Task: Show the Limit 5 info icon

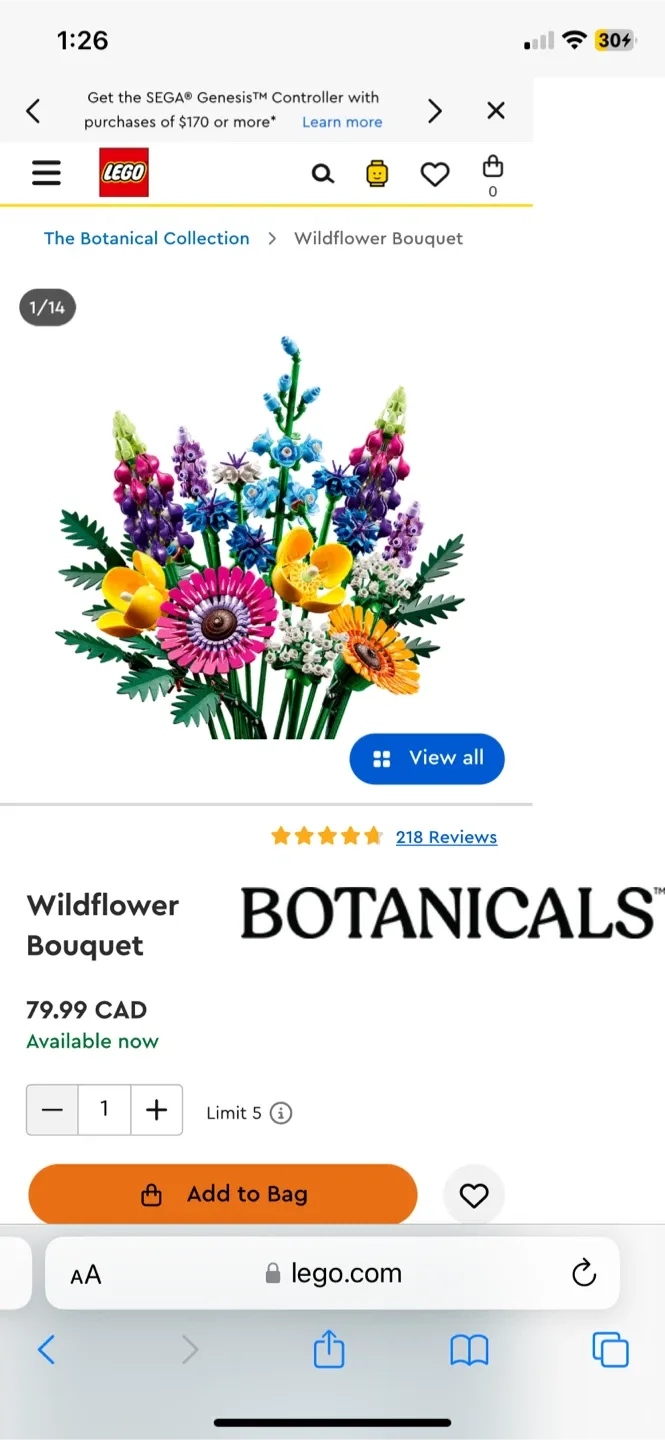Action: point(281,1113)
